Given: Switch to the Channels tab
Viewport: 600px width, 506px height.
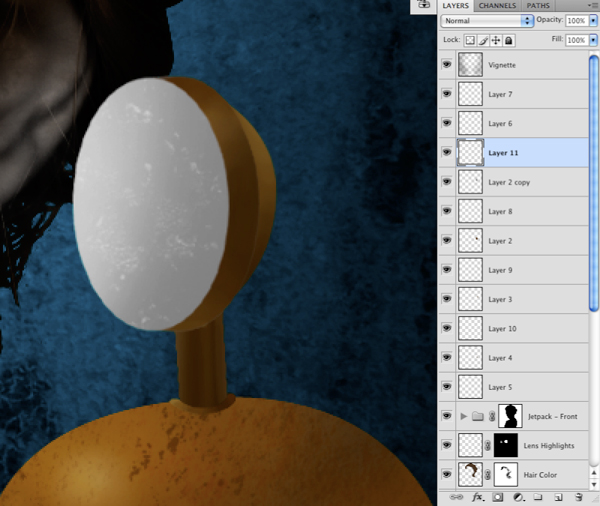Looking at the screenshot, I should tap(497, 6).
